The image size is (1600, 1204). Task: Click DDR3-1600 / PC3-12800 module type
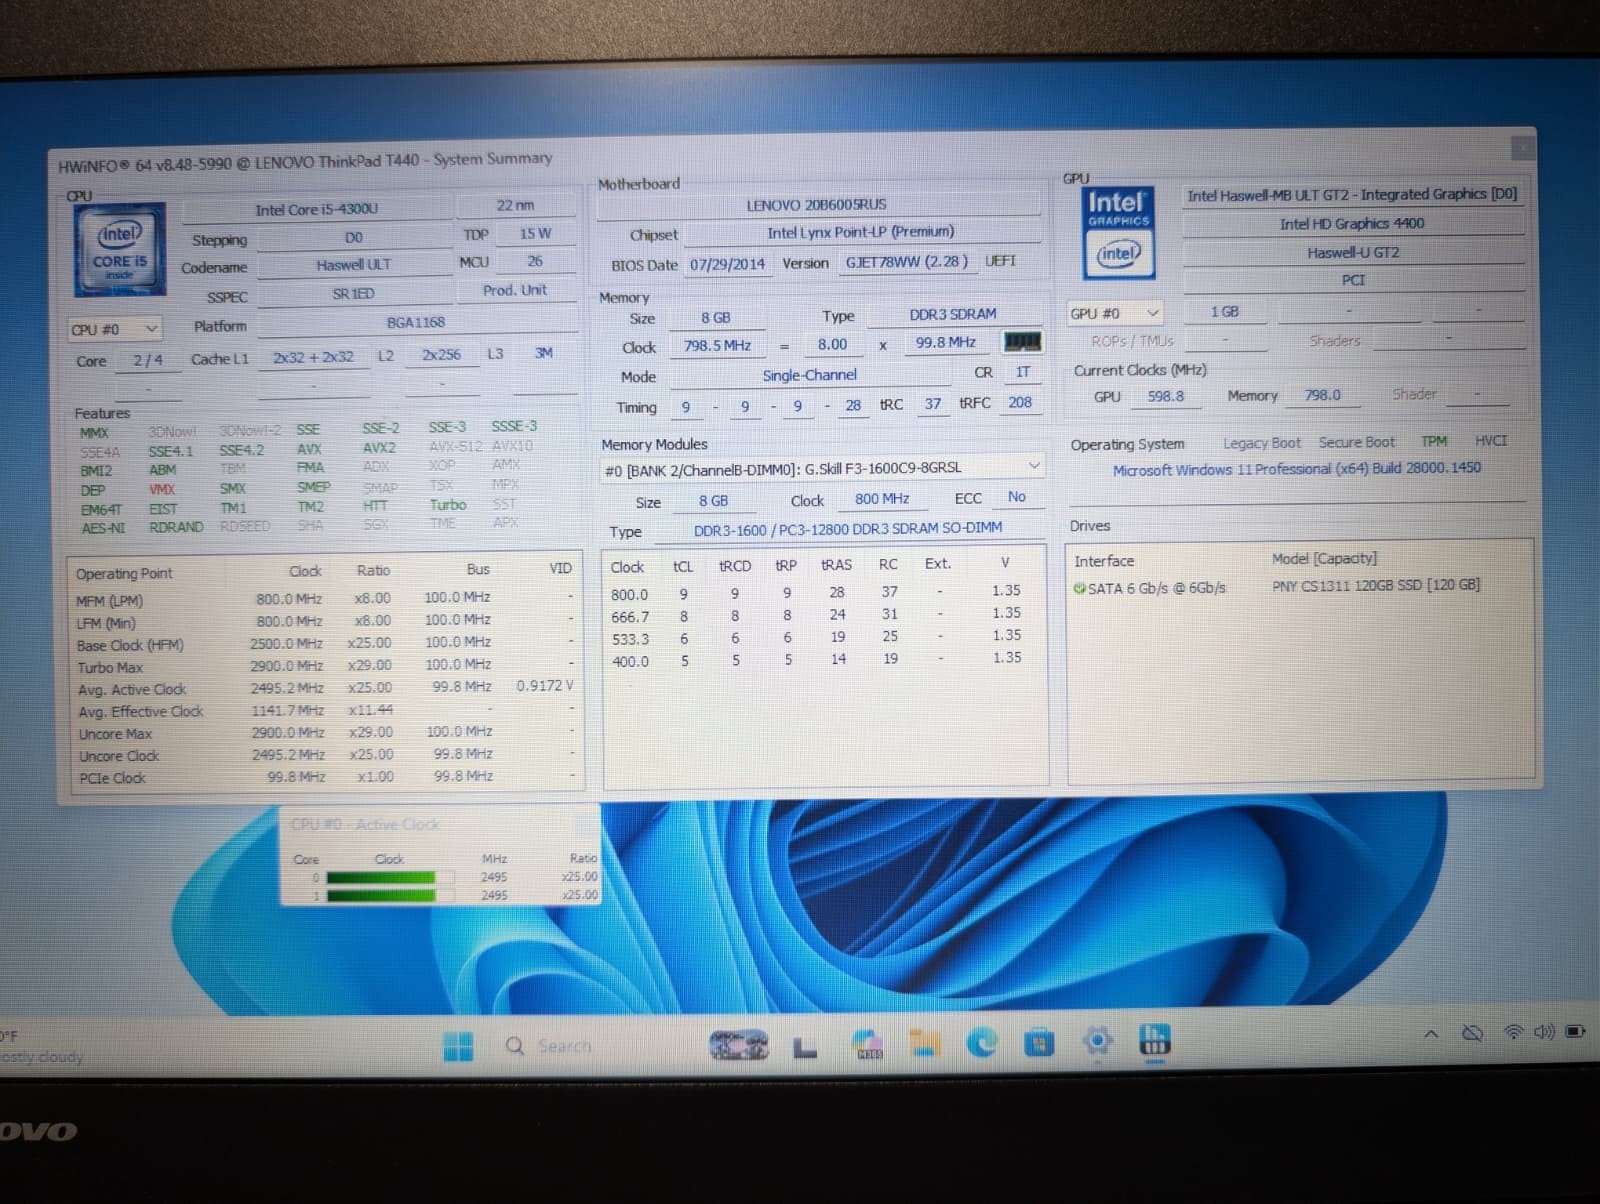[848, 528]
